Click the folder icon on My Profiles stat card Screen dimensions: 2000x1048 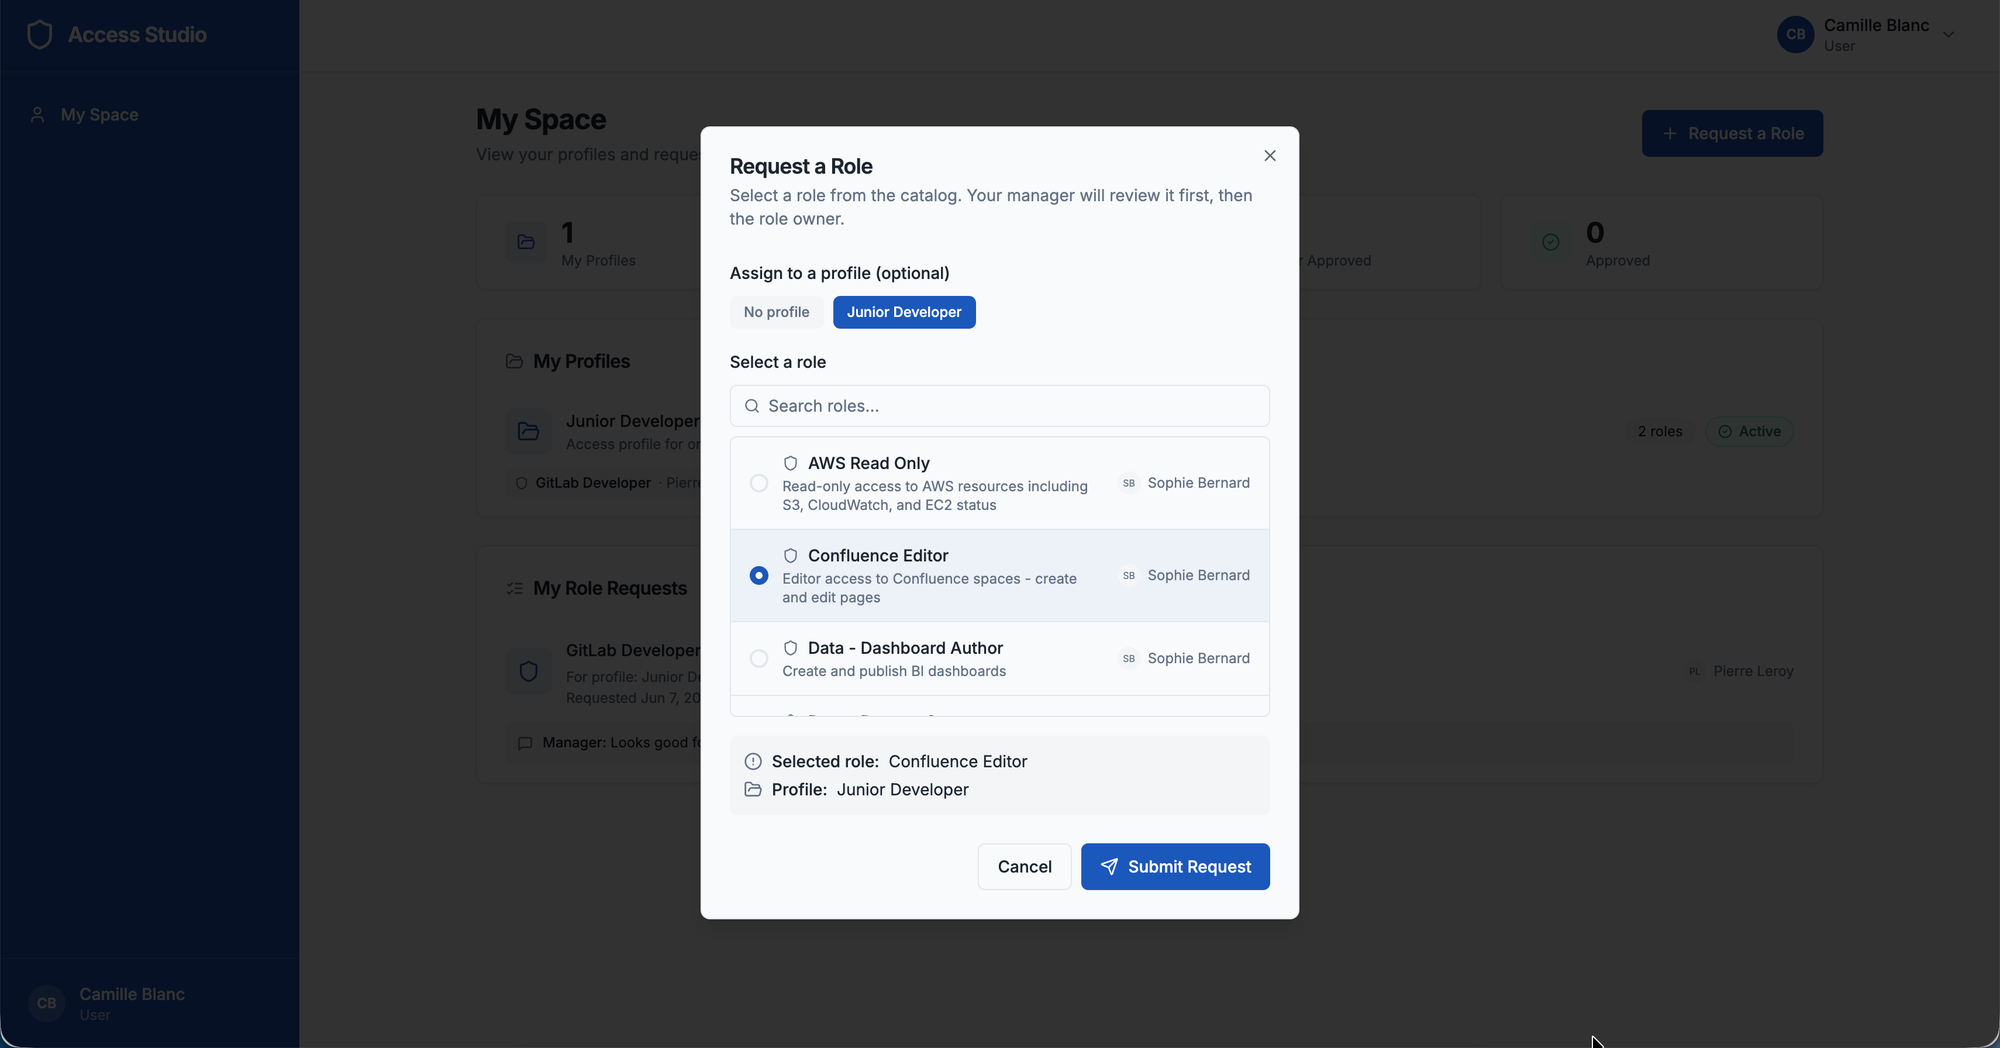[526, 242]
